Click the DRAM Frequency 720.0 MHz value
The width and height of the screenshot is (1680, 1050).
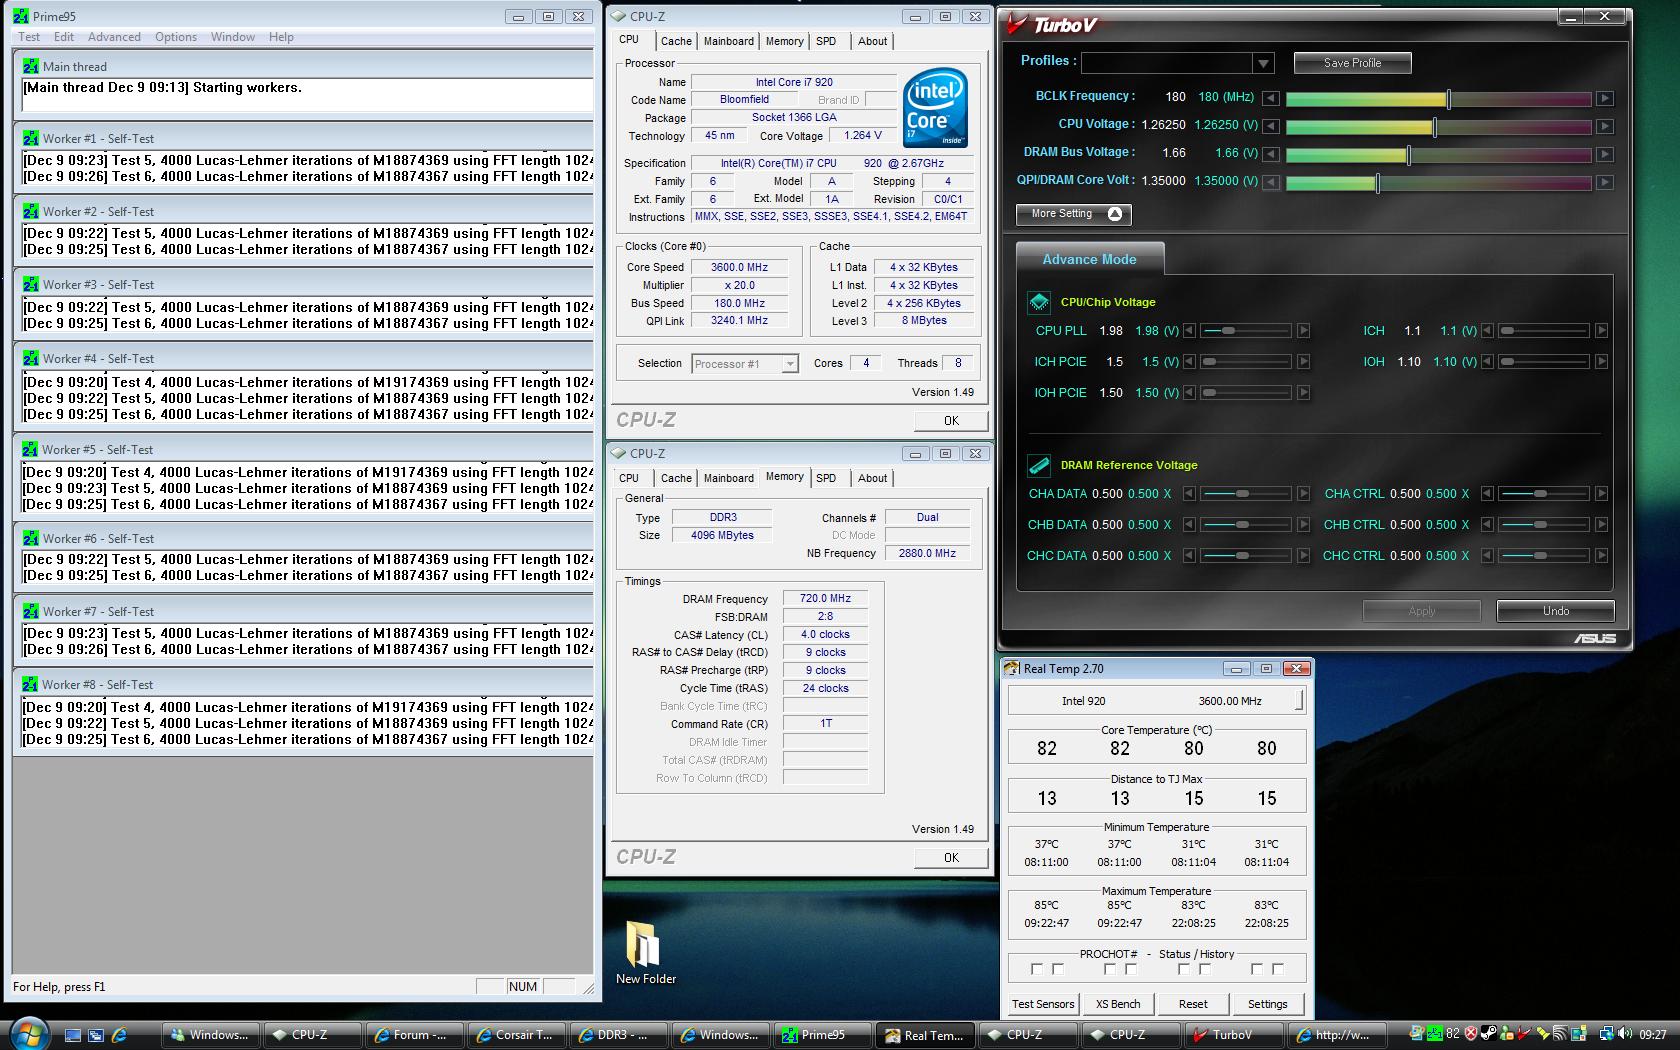pos(825,598)
